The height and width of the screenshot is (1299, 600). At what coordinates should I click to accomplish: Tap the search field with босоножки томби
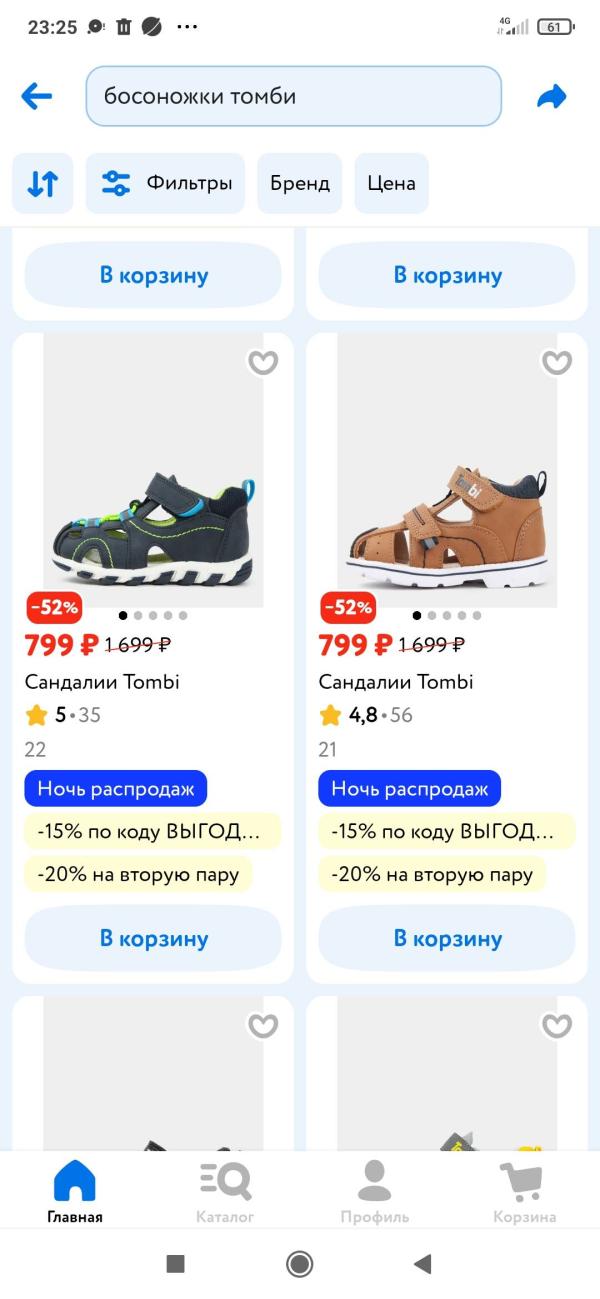point(293,96)
